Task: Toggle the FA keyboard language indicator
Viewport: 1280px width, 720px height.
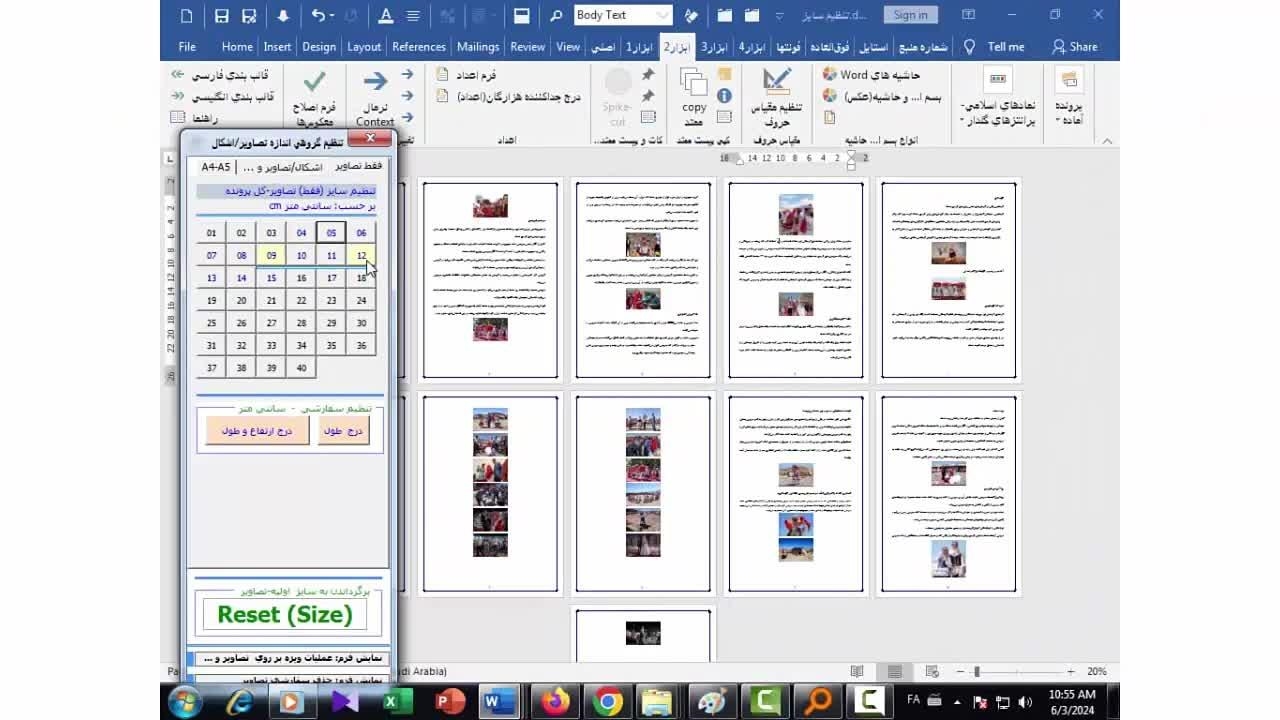Action: click(x=912, y=701)
